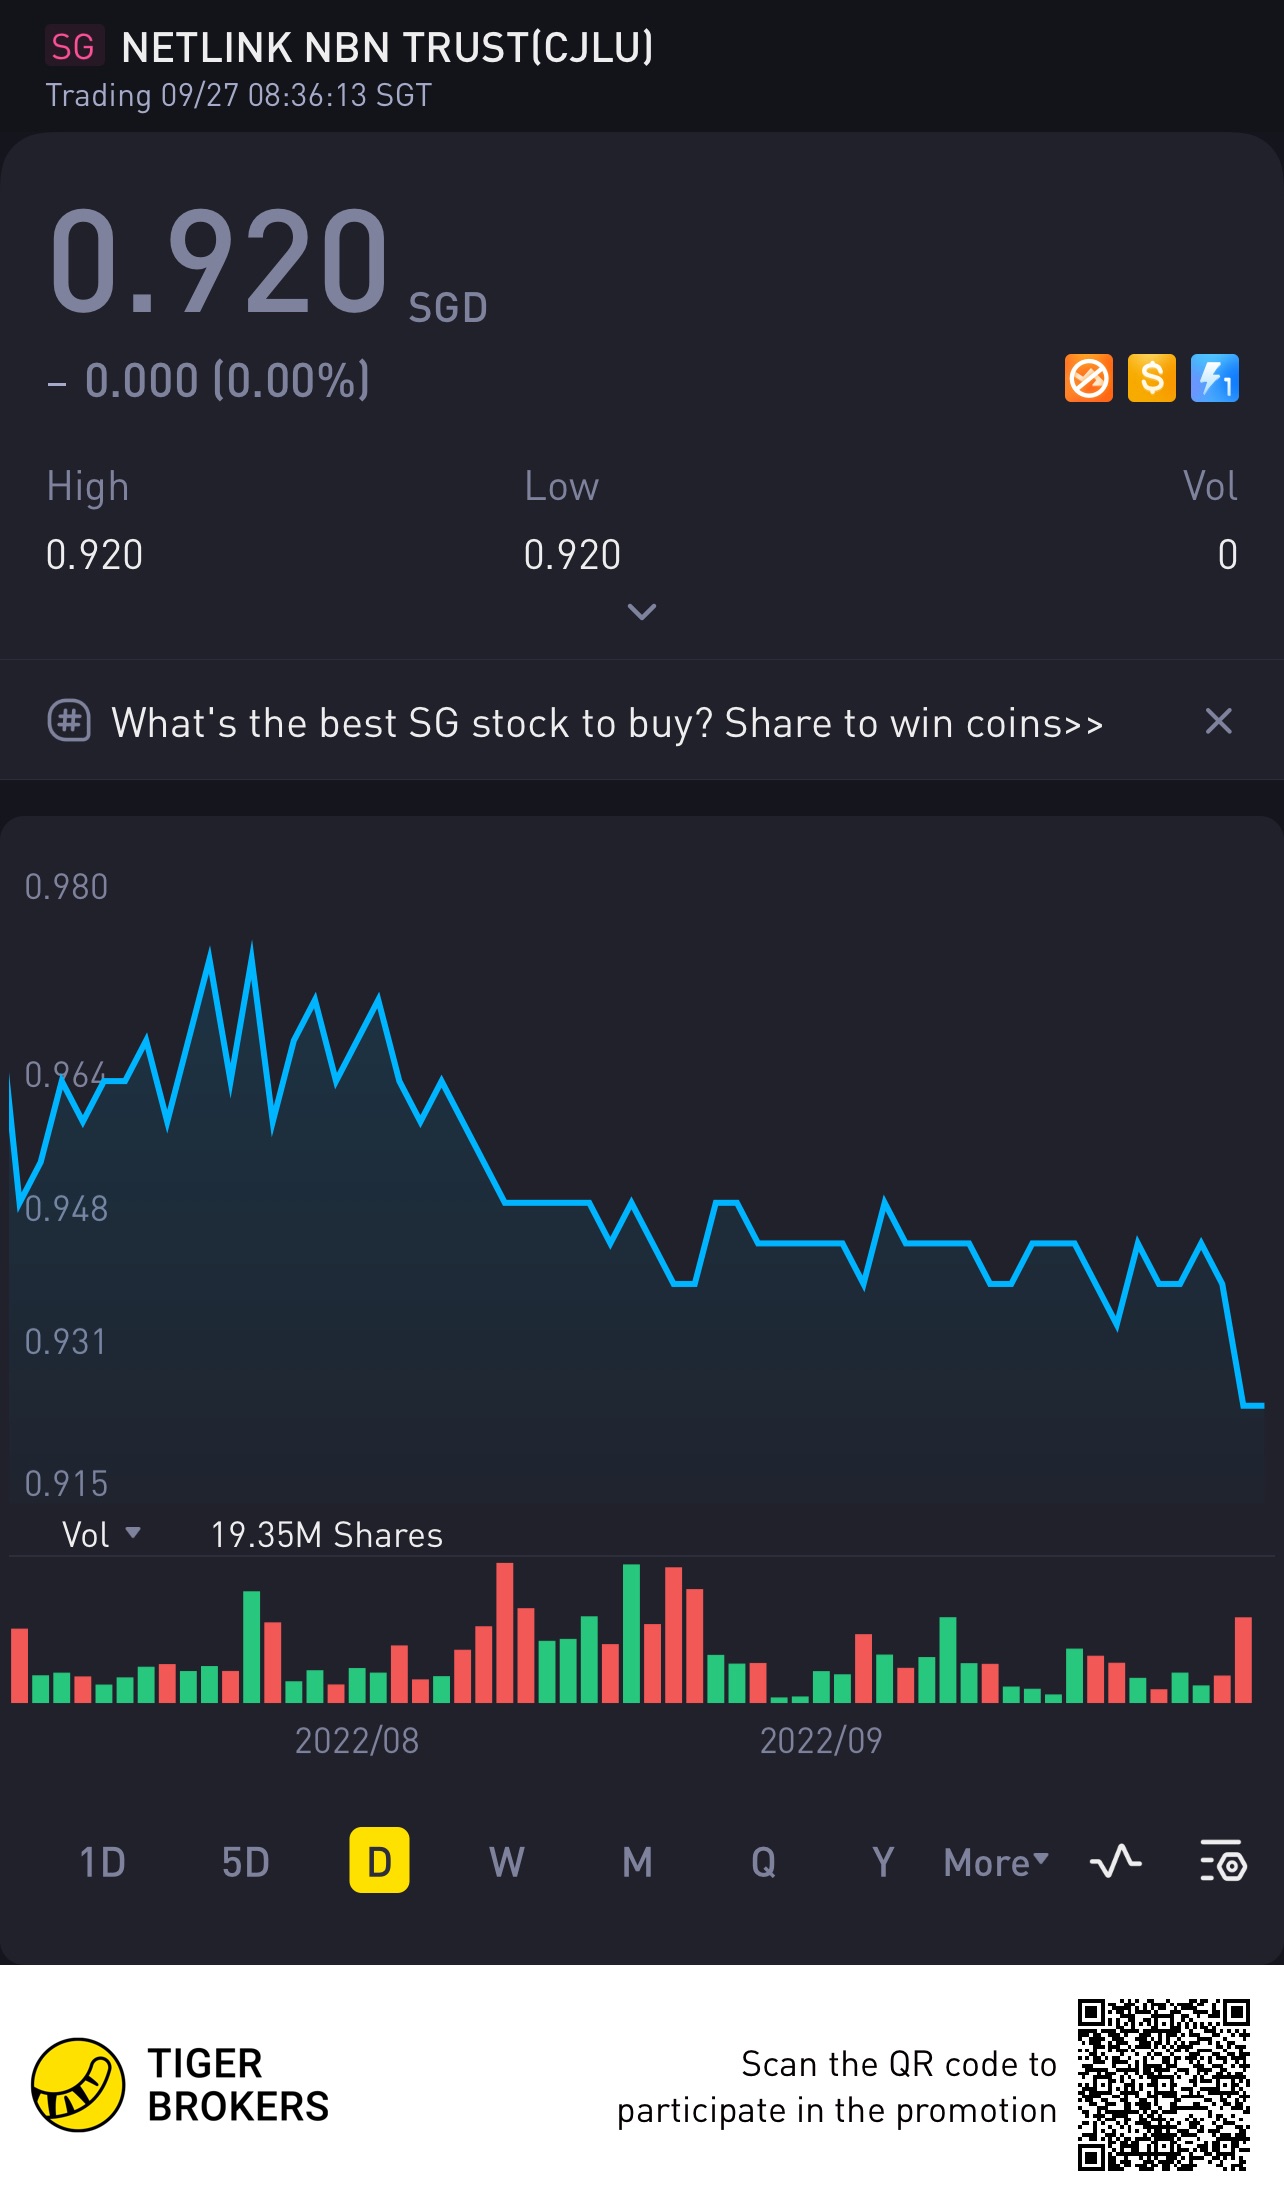Select the D daily chart tab
The width and height of the screenshot is (1284, 2205).
click(x=379, y=1861)
